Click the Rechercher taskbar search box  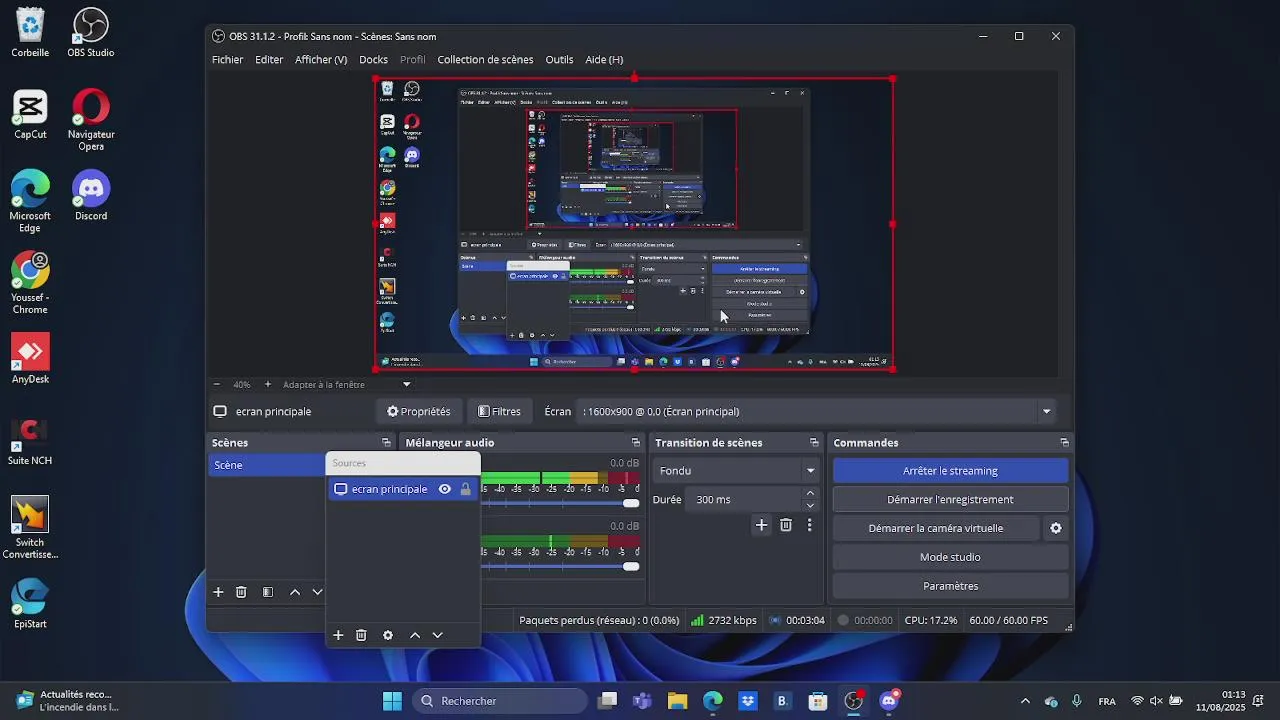(498, 701)
